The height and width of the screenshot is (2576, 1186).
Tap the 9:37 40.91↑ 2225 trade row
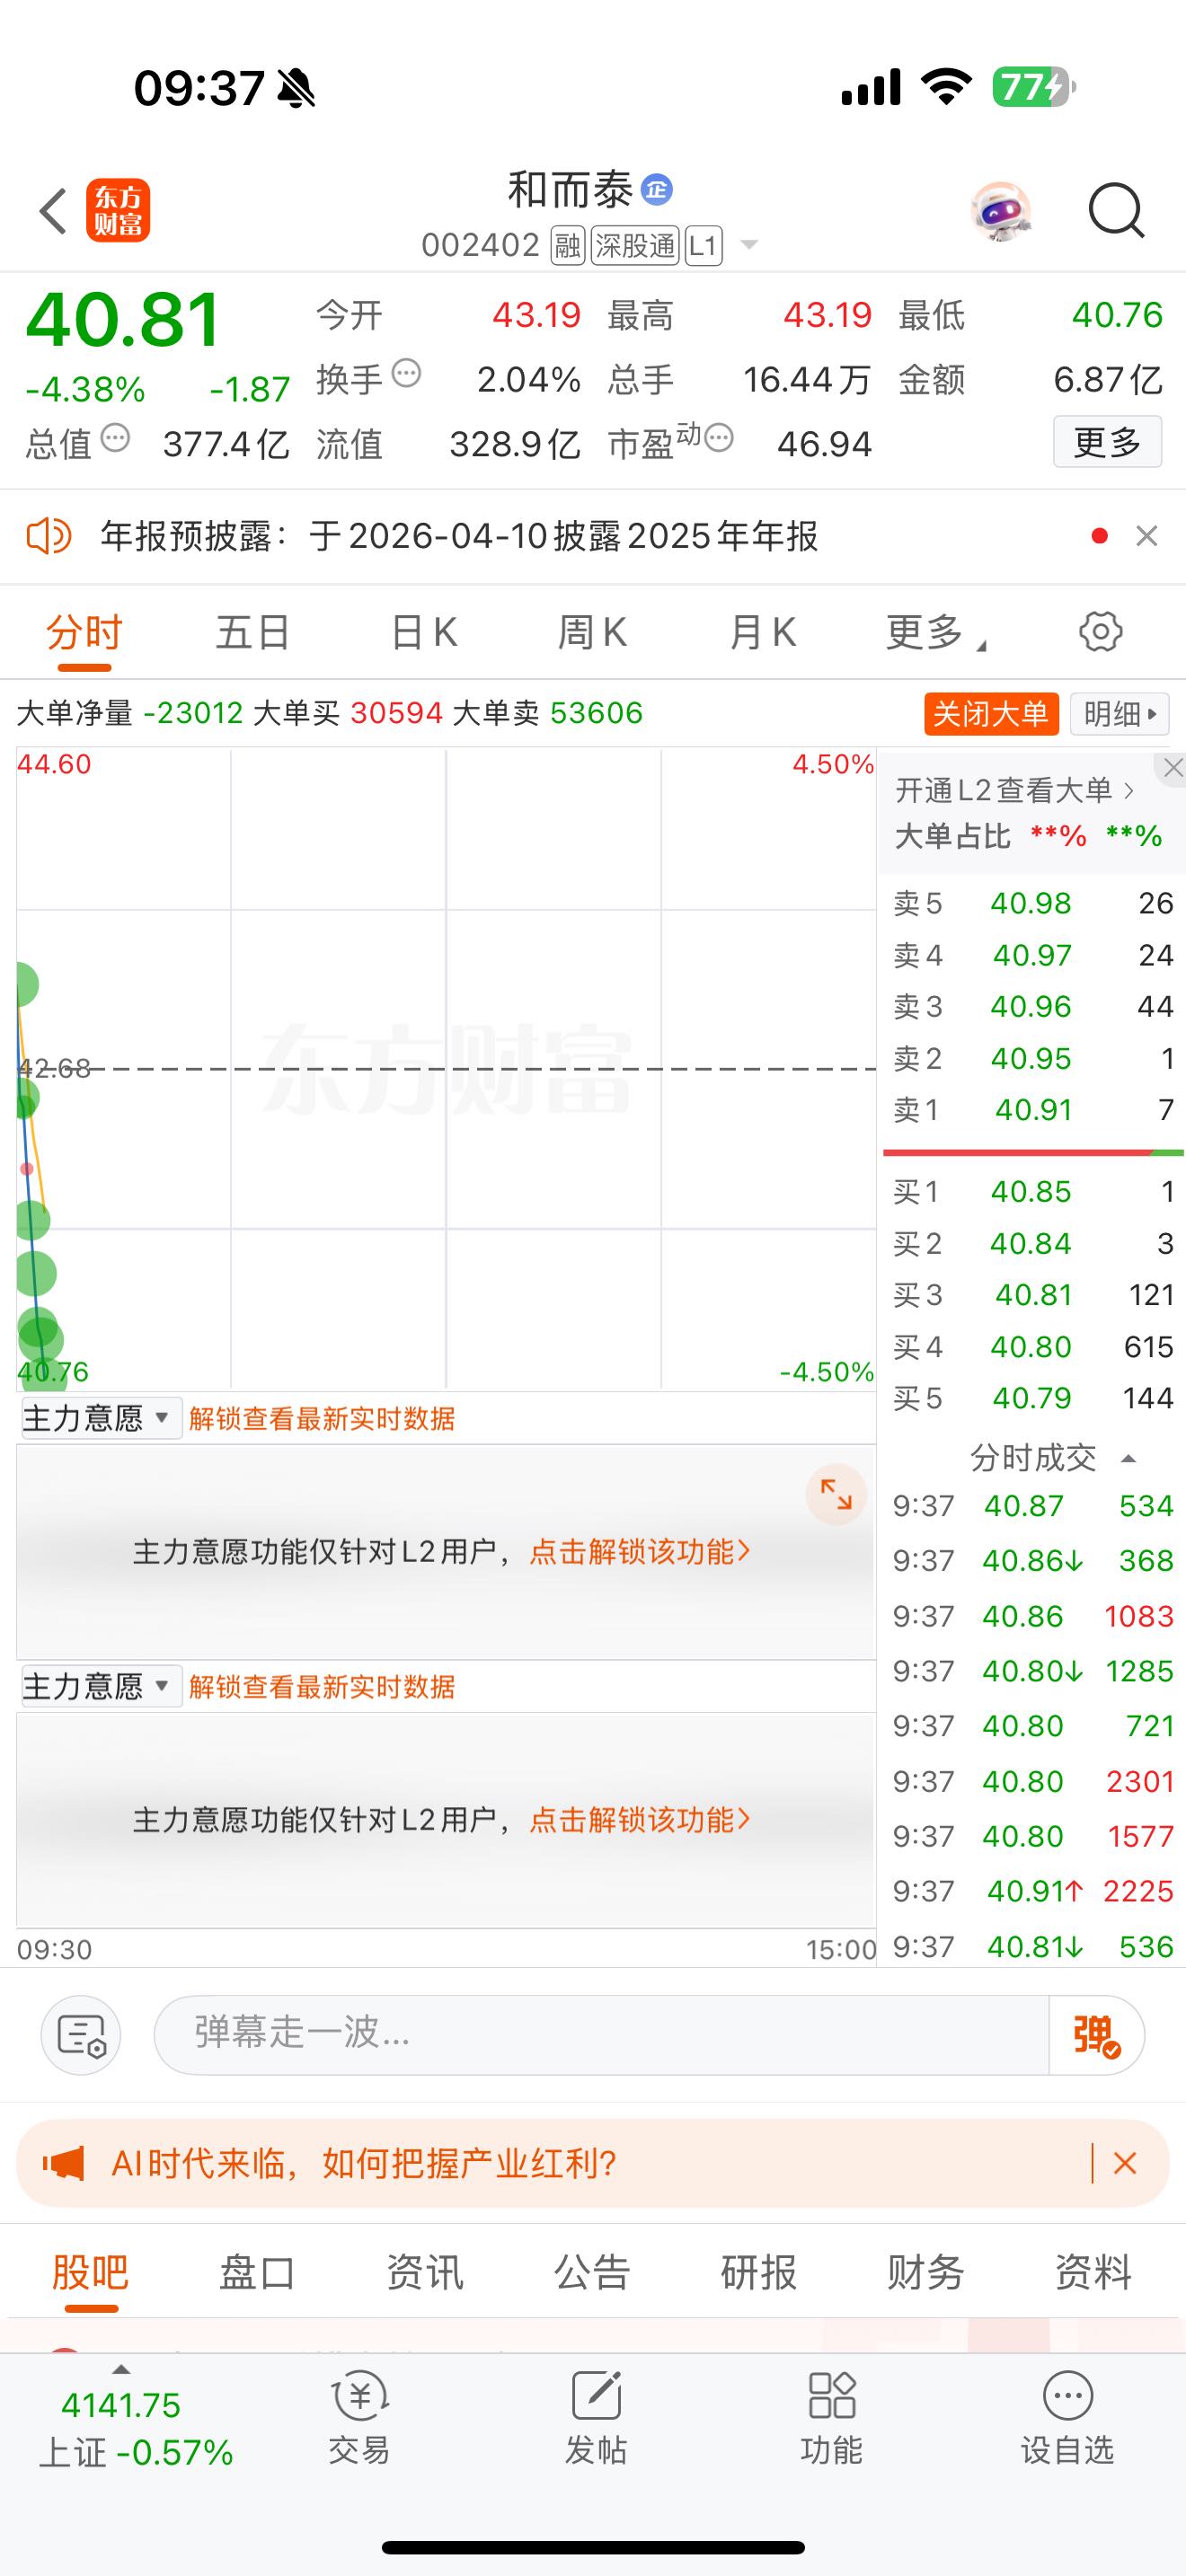pyautogui.click(x=1033, y=1891)
